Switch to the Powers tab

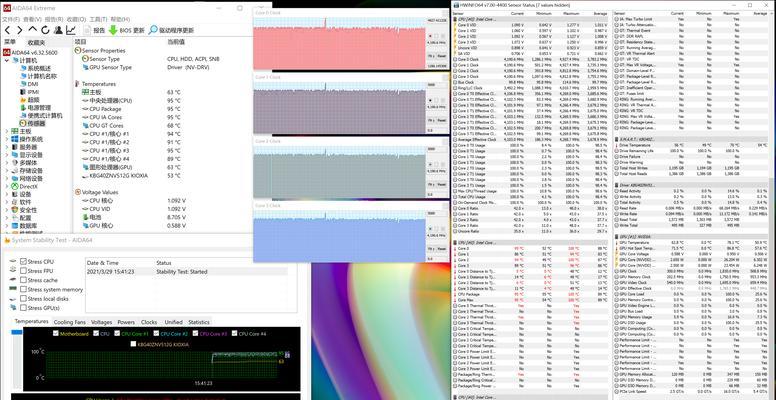tap(126, 322)
